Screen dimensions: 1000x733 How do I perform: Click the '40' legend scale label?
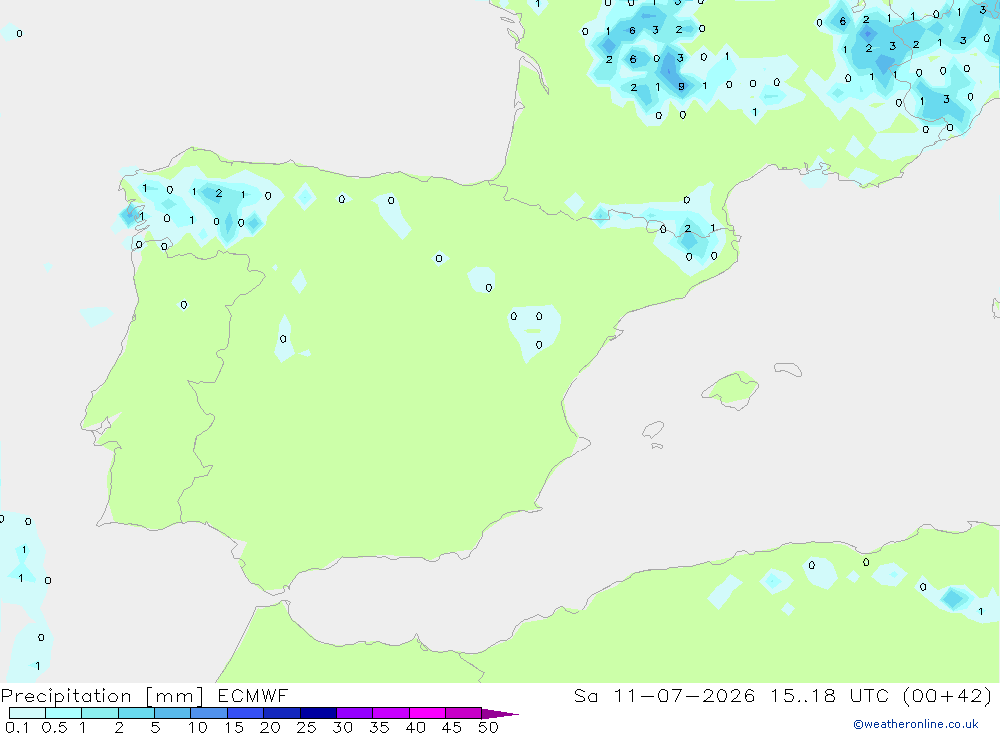(416, 727)
